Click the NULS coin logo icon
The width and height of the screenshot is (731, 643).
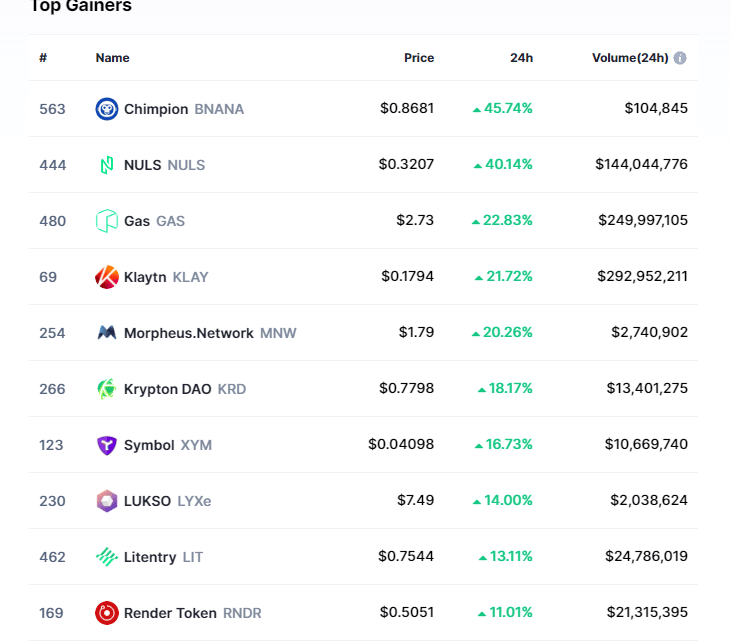(107, 165)
